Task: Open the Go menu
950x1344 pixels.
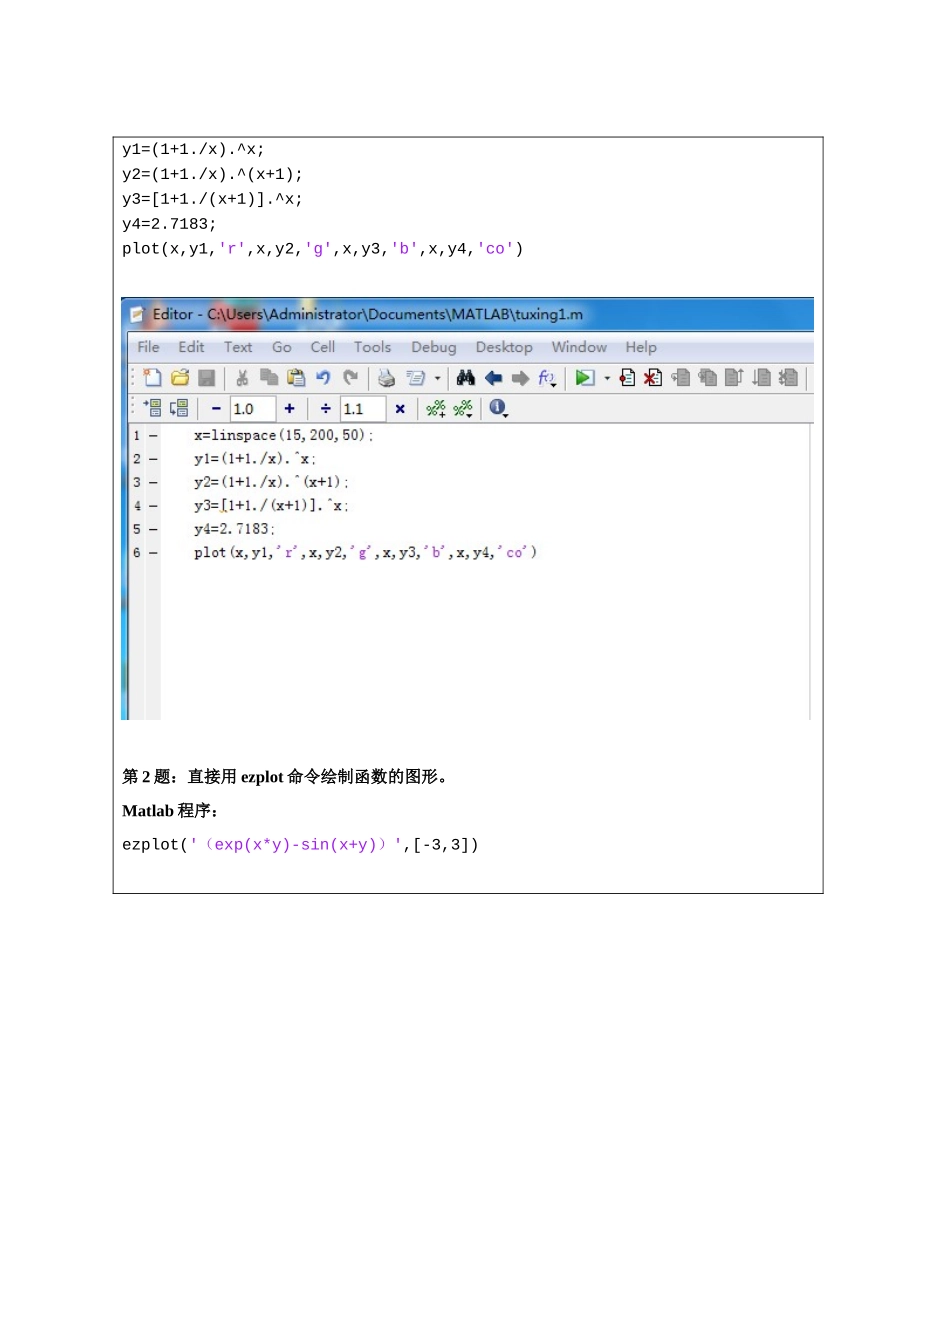Action: click(282, 347)
